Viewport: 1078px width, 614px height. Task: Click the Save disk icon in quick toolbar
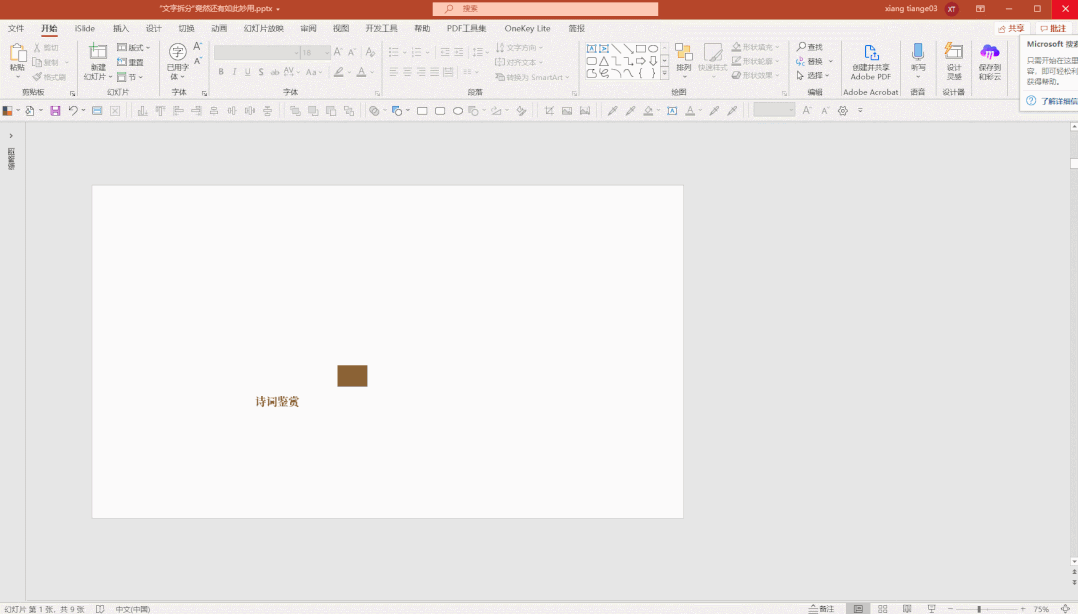click(x=55, y=111)
